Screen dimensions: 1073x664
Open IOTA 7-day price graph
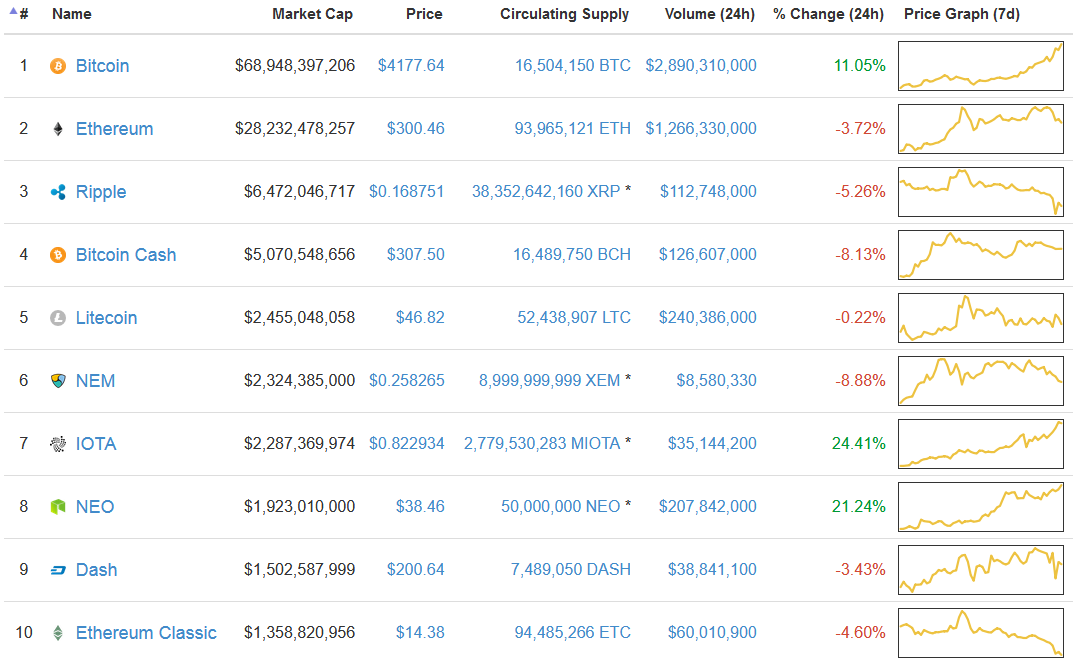[x=981, y=444]
